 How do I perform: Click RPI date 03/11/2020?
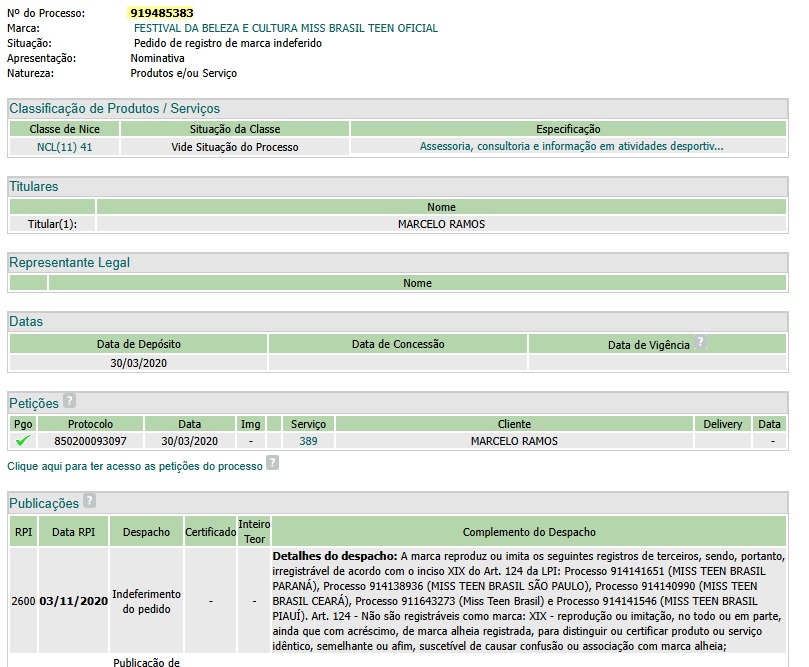pyautogui.click(x=73, y=601)
